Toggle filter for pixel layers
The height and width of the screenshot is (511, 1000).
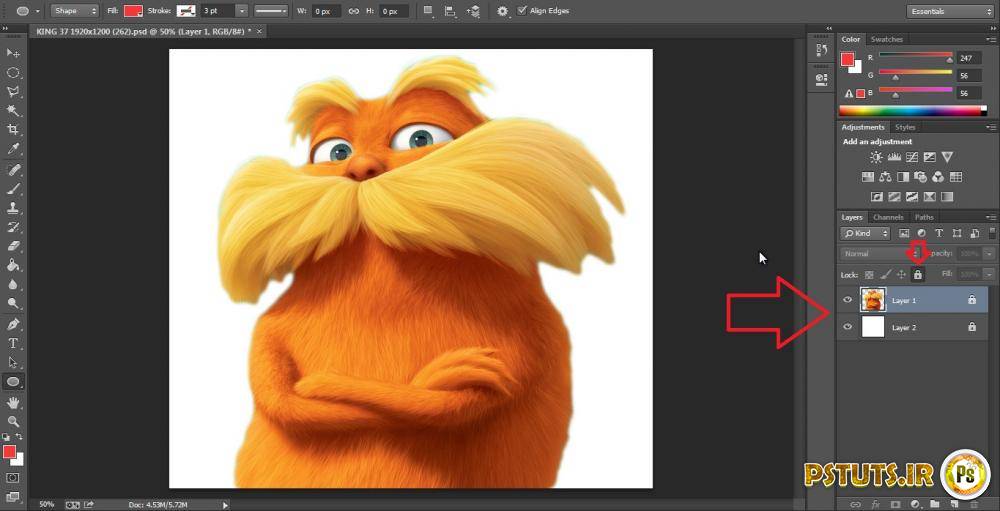[904, 233]
